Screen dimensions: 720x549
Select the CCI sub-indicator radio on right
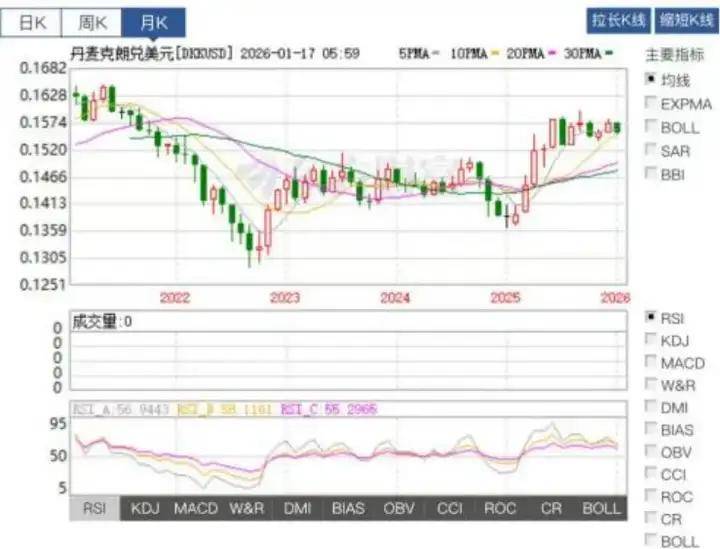pos(650,473)
